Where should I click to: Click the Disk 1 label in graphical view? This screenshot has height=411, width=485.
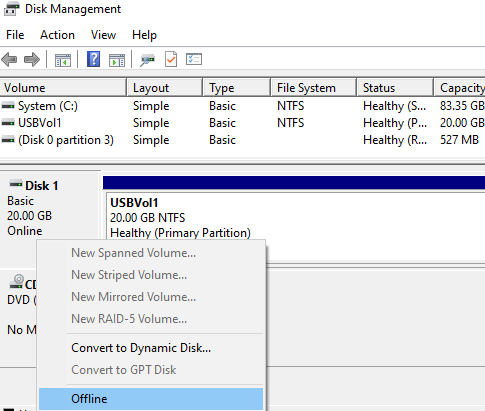(42, 186)
